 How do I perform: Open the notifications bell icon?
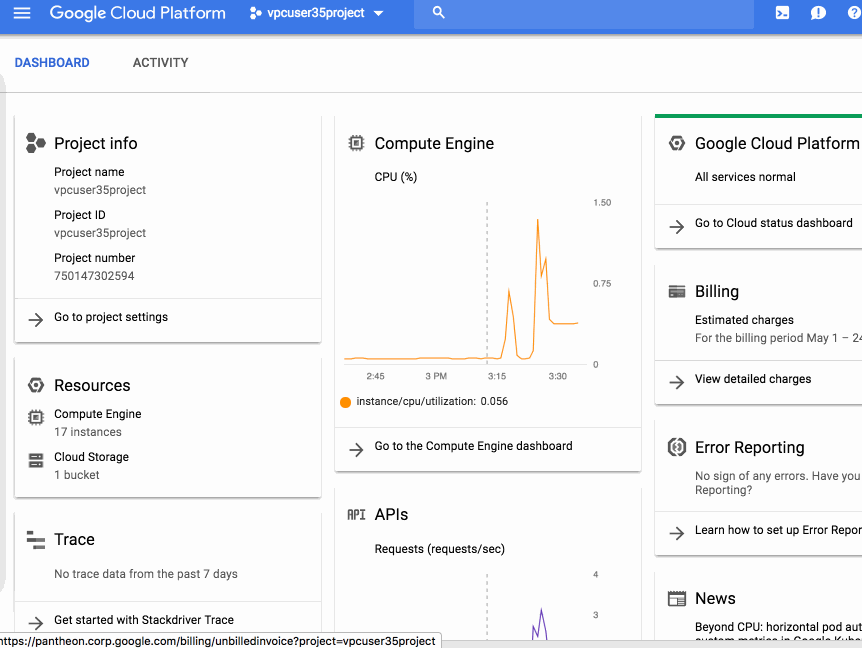click(x=818, y=14)
